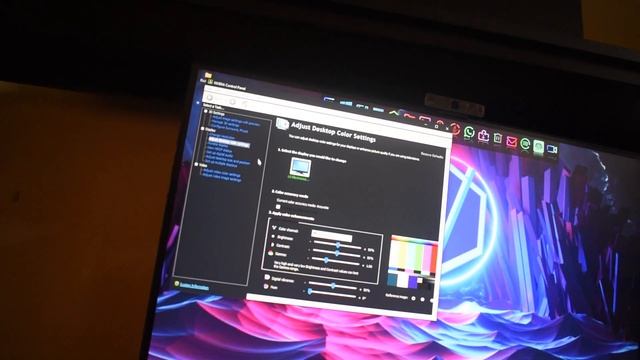The image size is (640, 360).
Task: Launch Spotify from the dock
Action: click(525, 144)
